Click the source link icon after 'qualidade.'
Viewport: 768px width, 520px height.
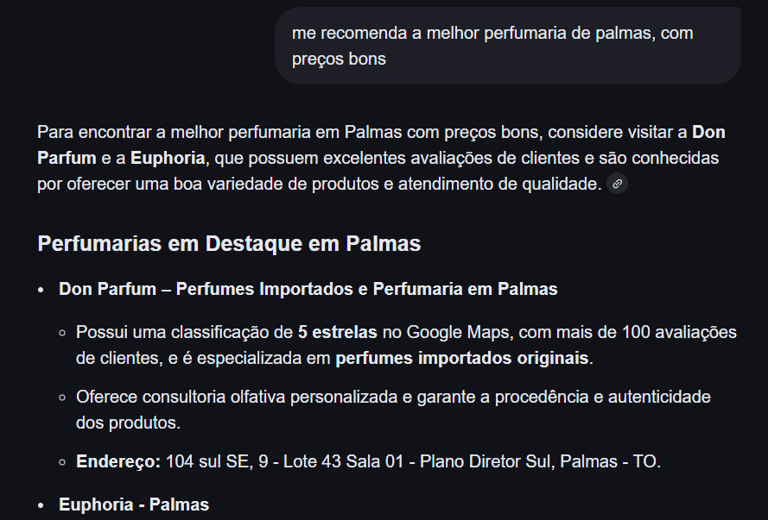(618, 184)
